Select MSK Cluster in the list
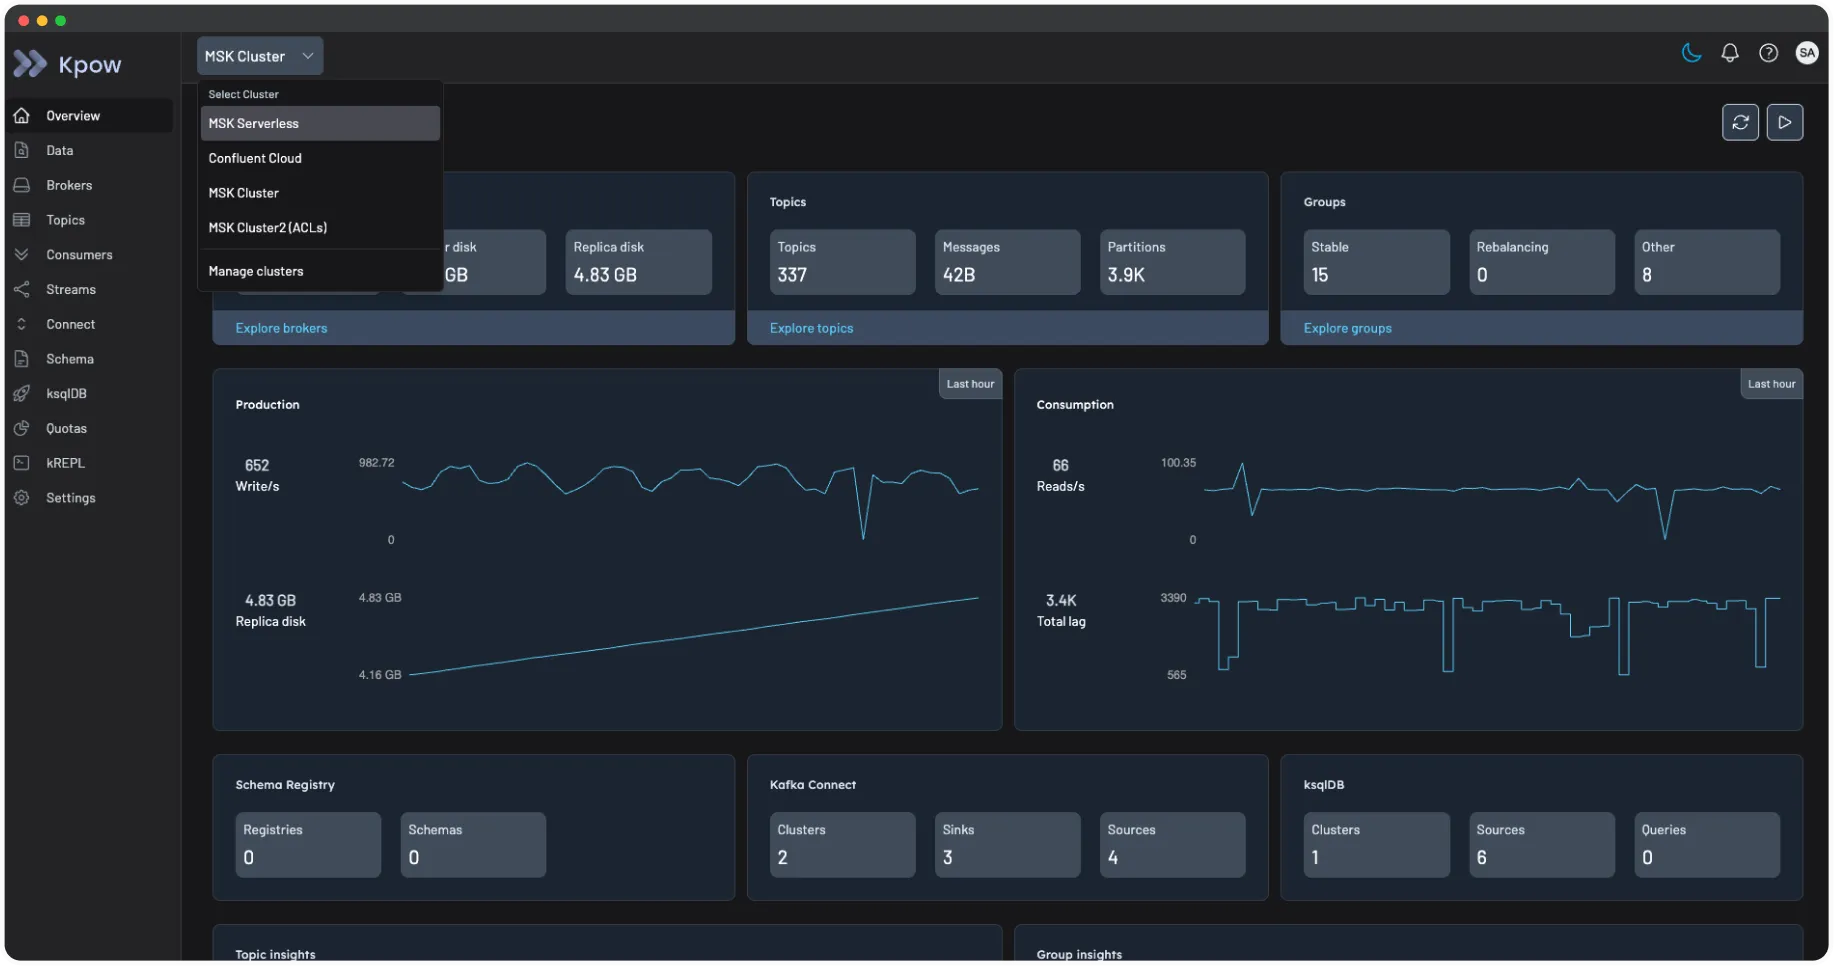This screenshot has height=966, width=1834. tap(320, 193)
